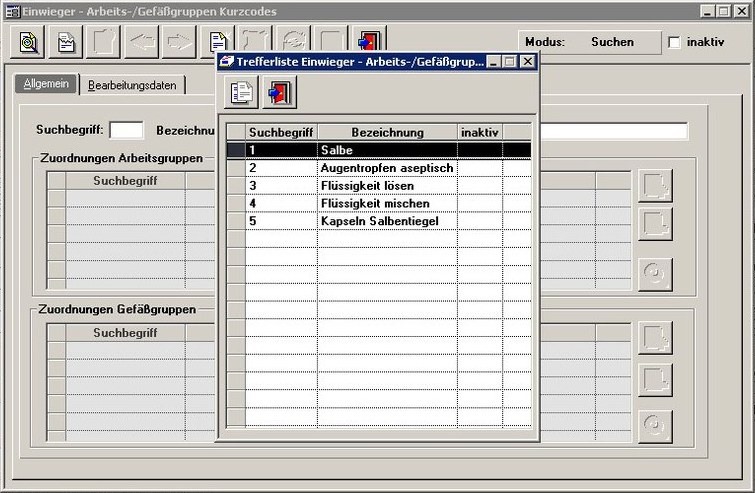The image size is (755, 493).
Task: Click the greyed tool icon left of the refresh arrows
Action: tap(255, 40)
